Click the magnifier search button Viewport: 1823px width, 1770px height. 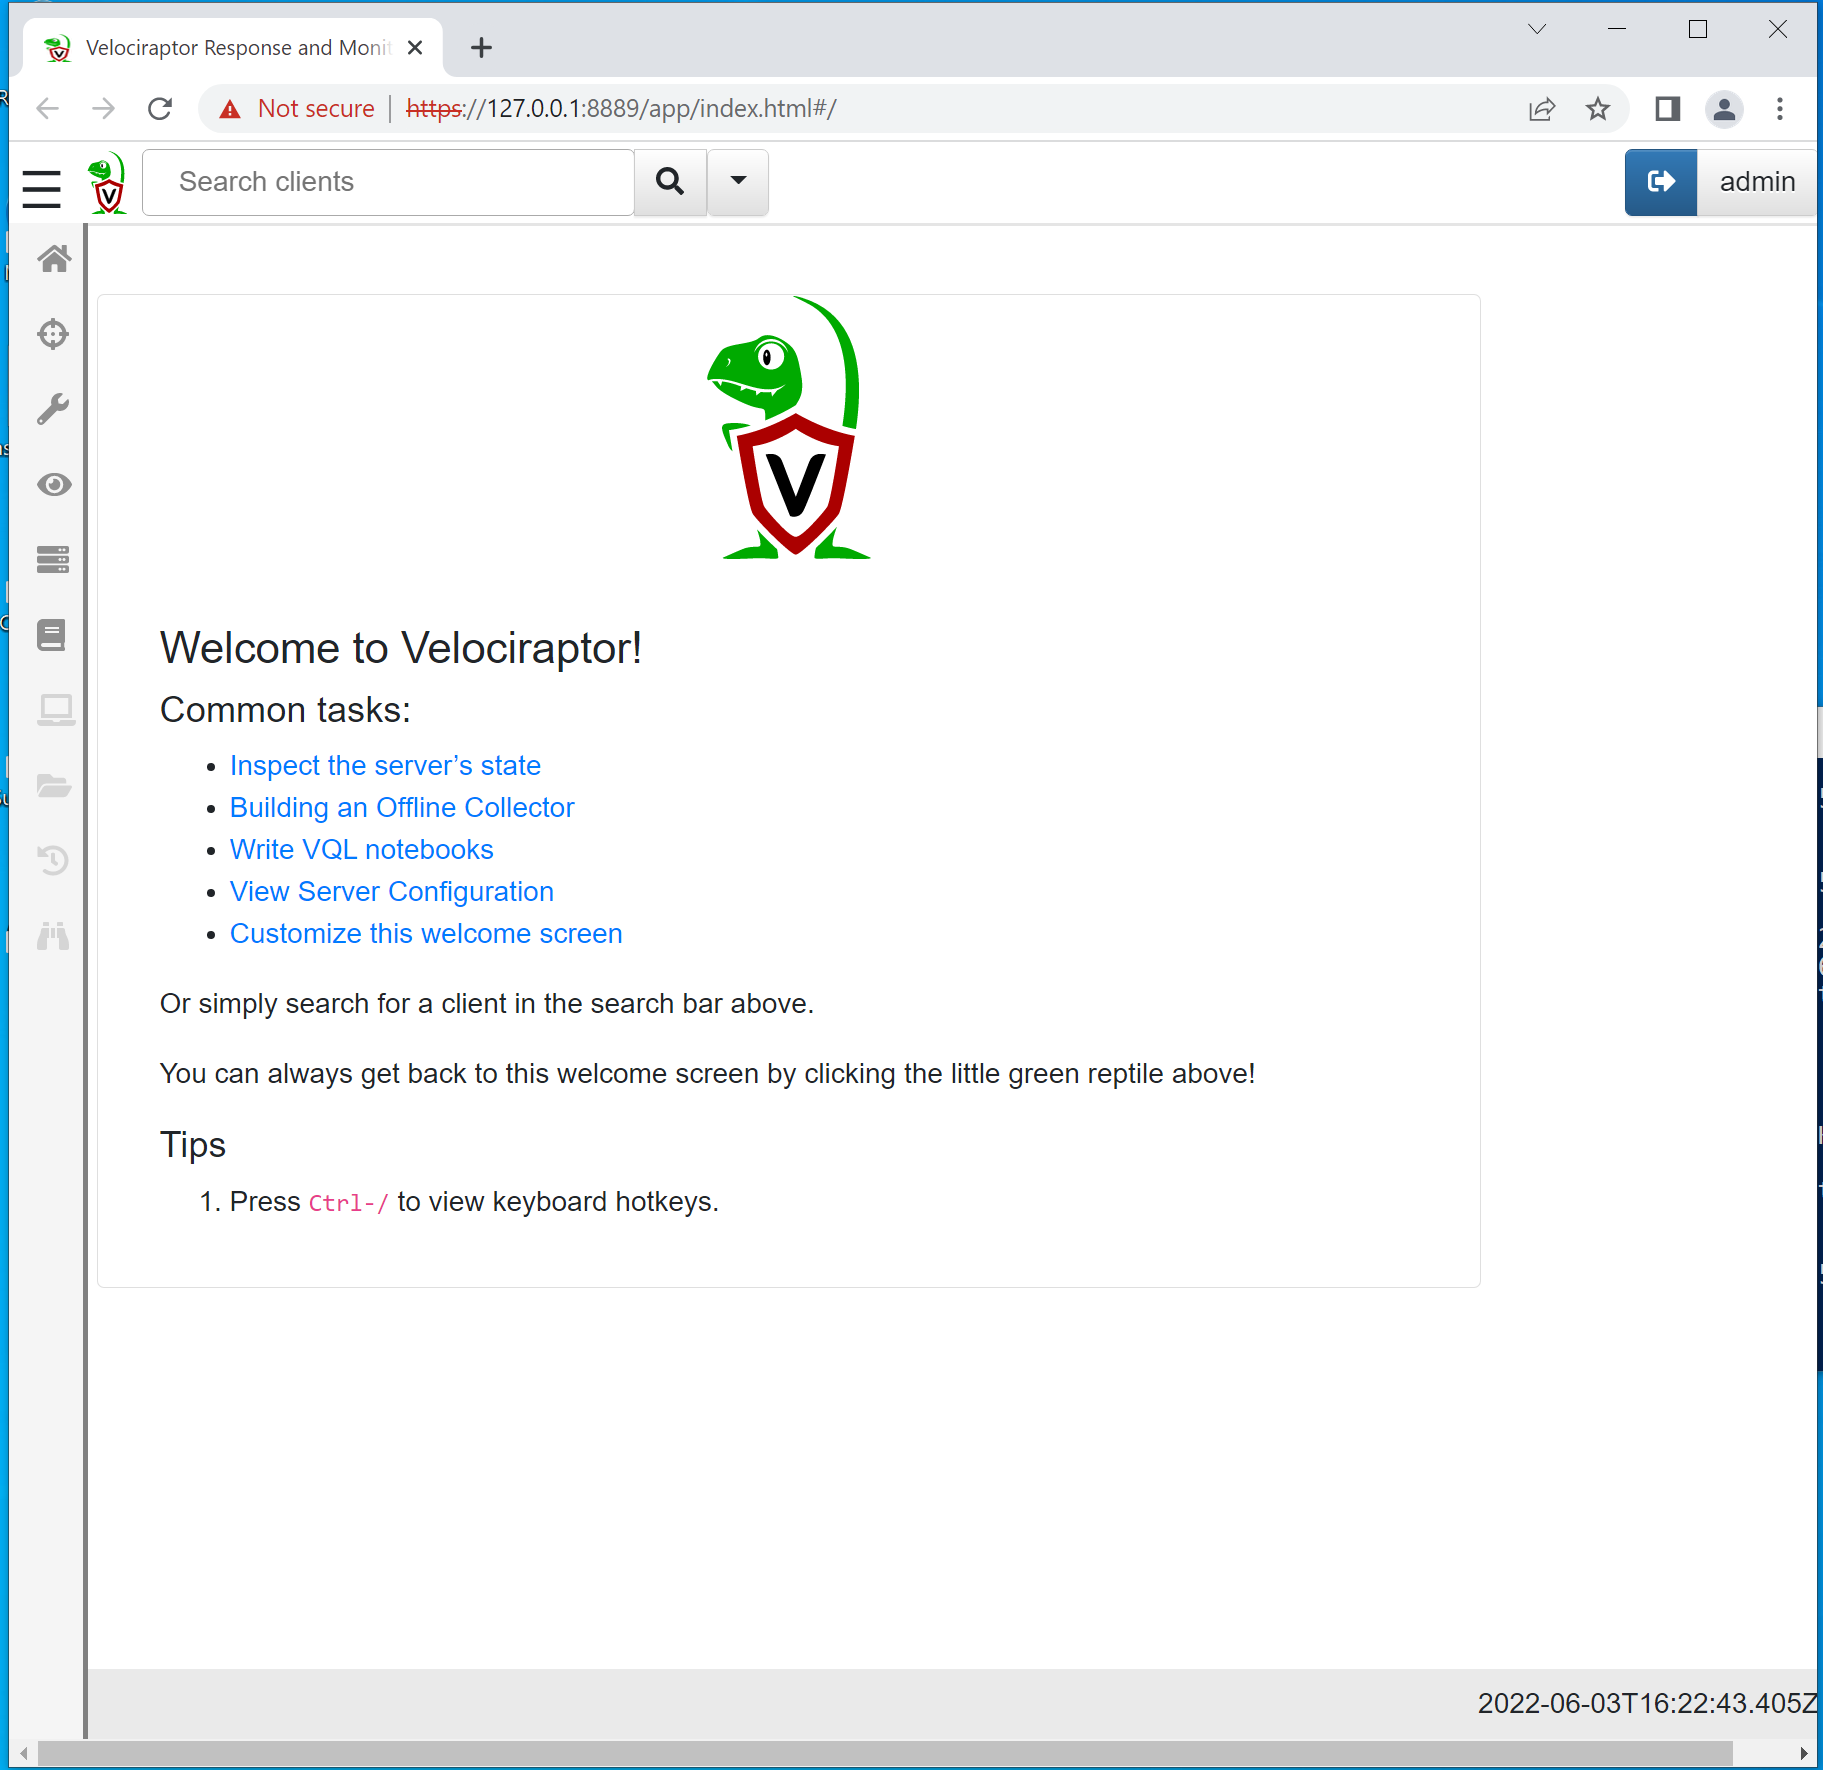point(670,182)
